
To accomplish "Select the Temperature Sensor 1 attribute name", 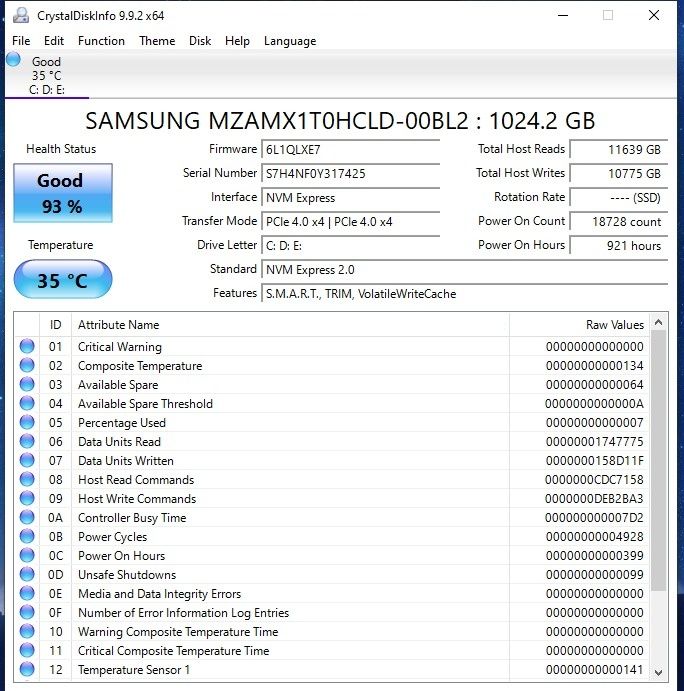I will 134,670.
